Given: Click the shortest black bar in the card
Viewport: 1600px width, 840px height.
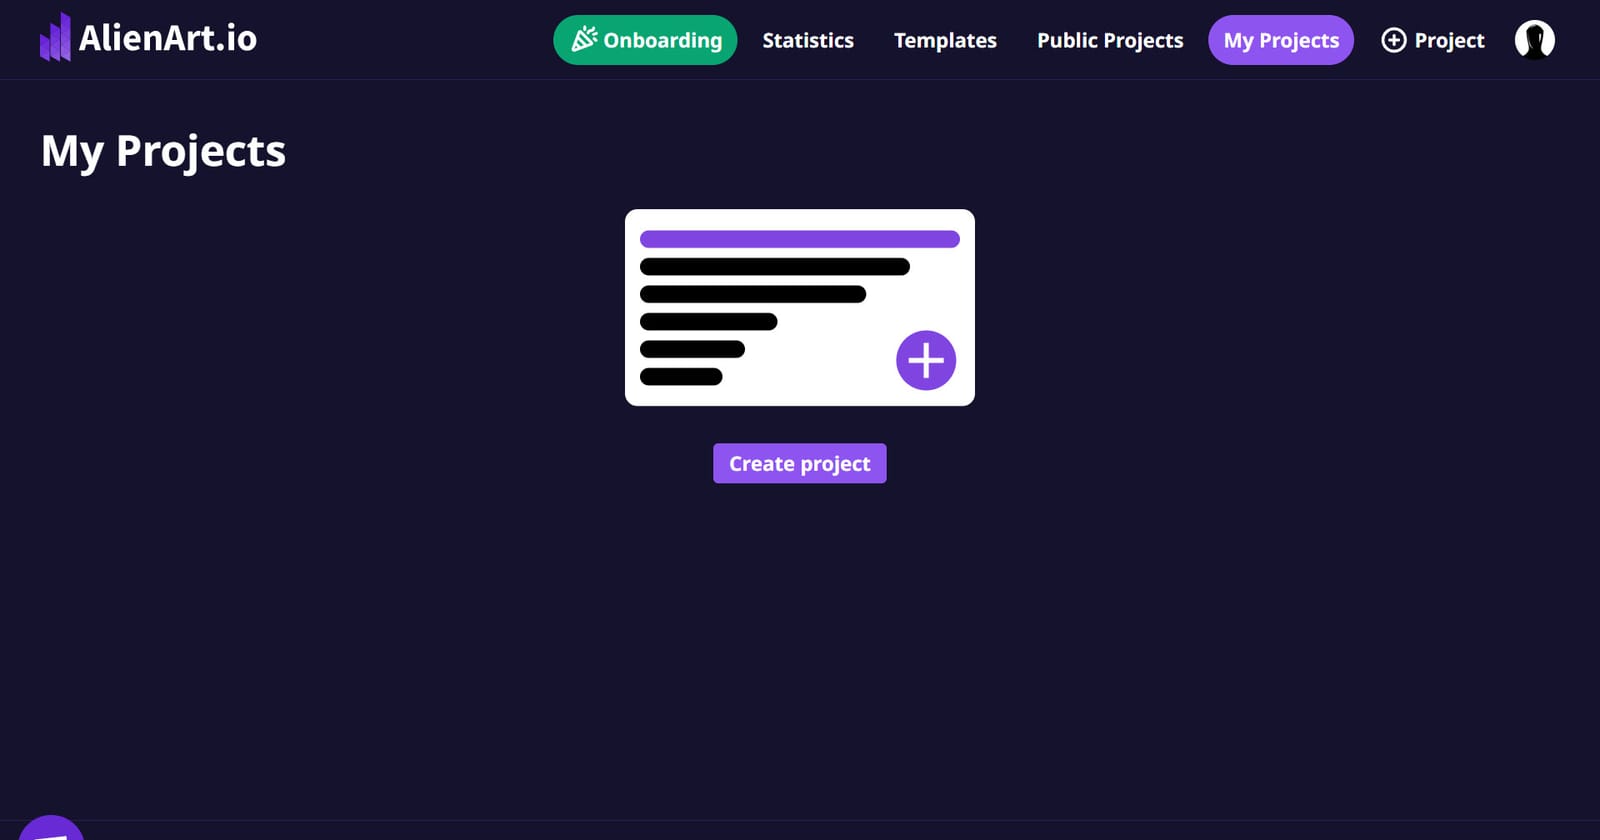Looking at the screenshot, I should coord(681,377).
